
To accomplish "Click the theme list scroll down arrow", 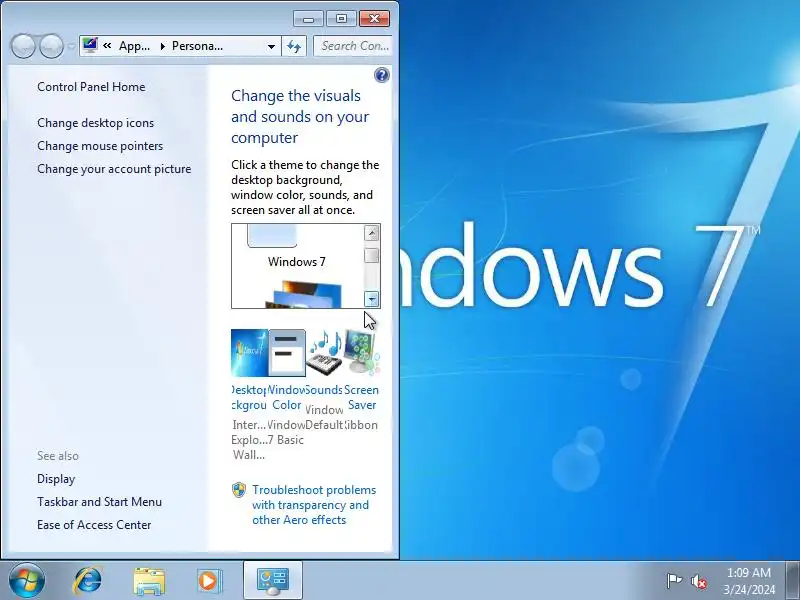I will (x=372, y=299).
